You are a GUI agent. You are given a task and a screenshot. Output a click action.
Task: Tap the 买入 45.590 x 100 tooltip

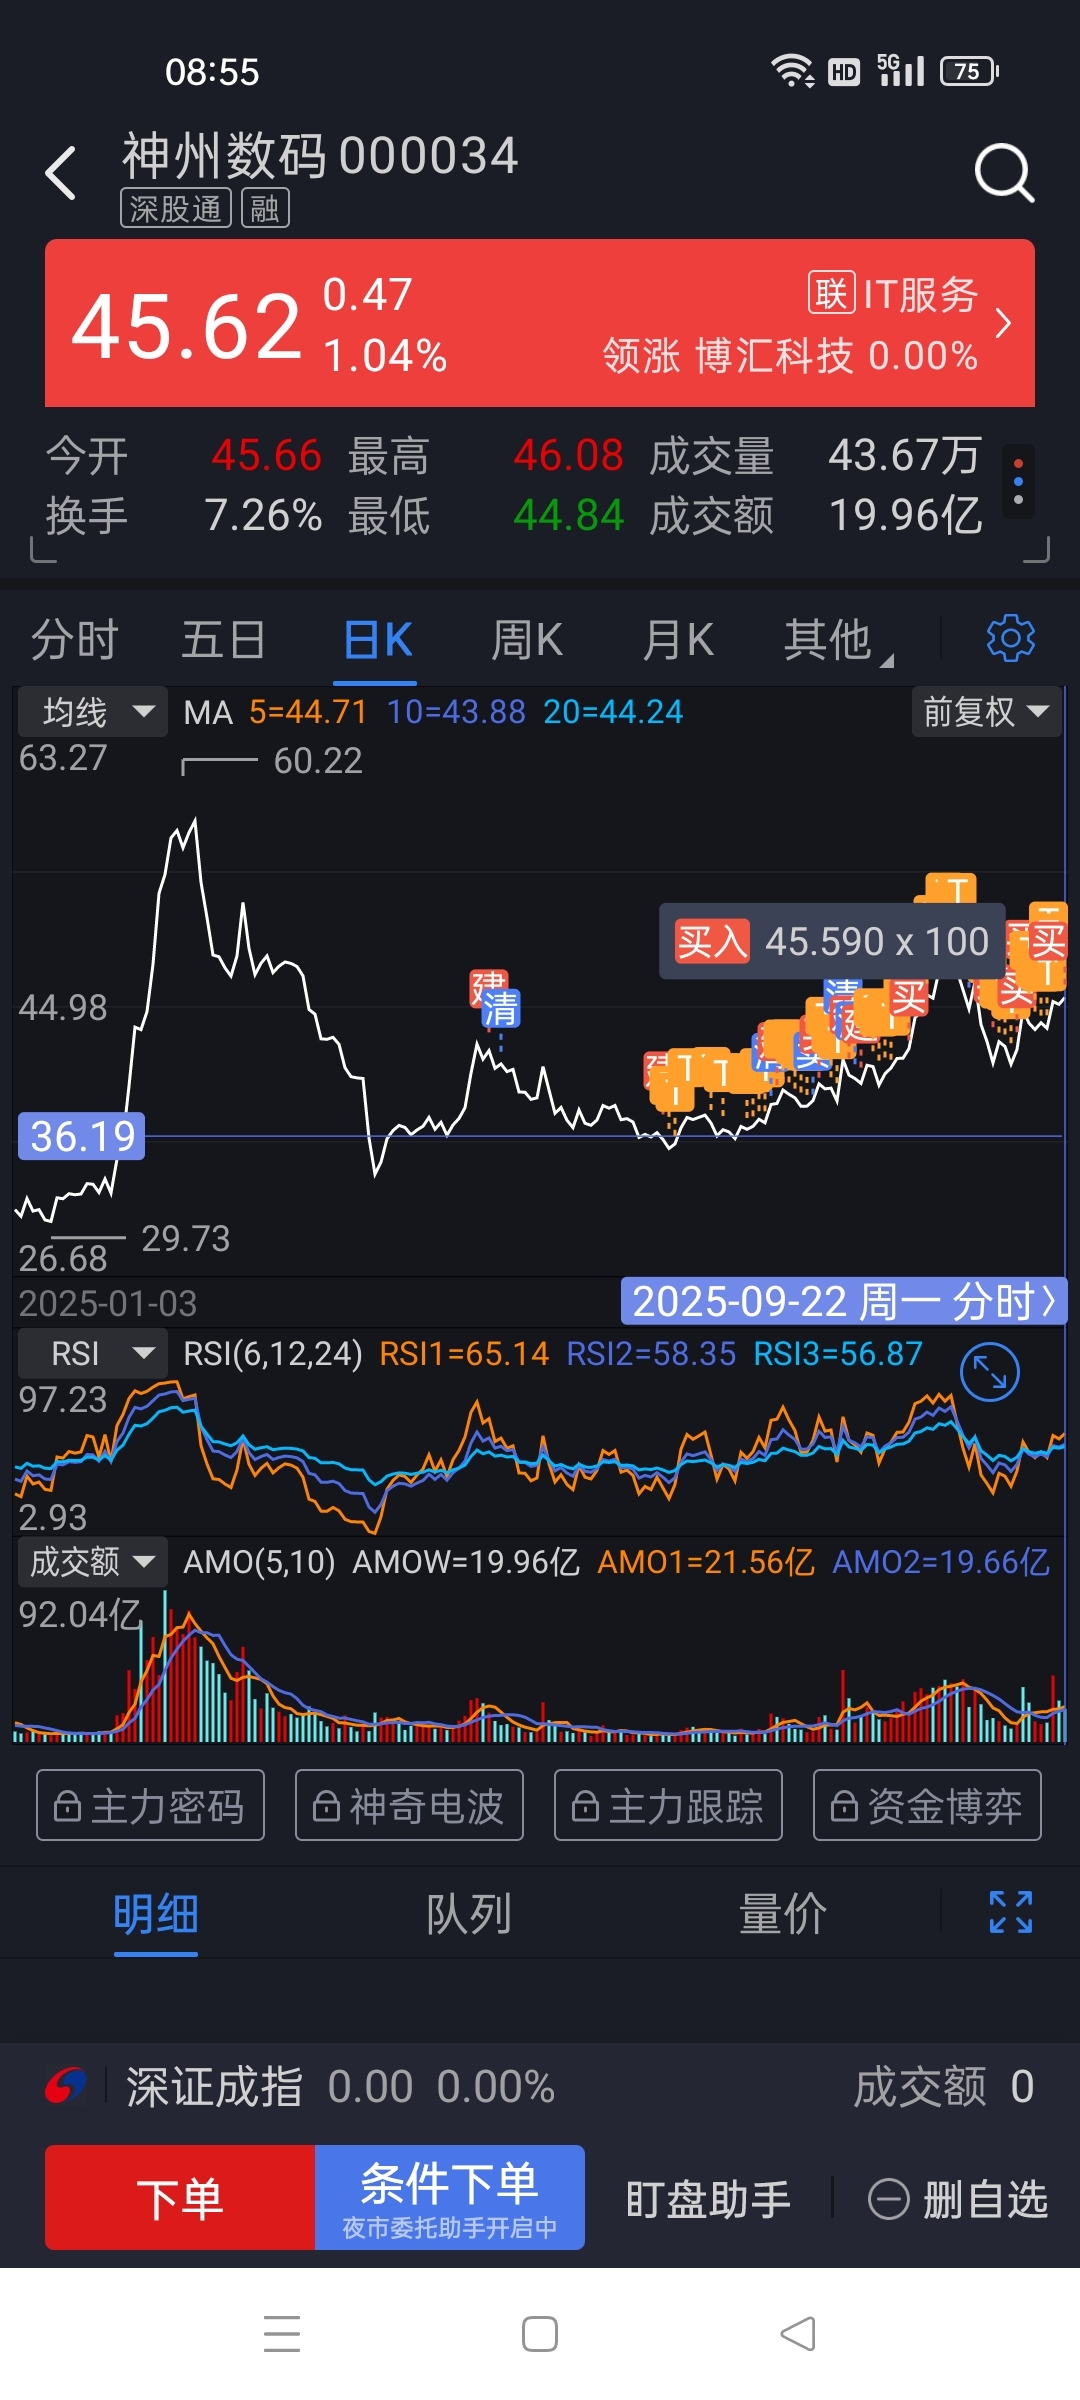832,941
